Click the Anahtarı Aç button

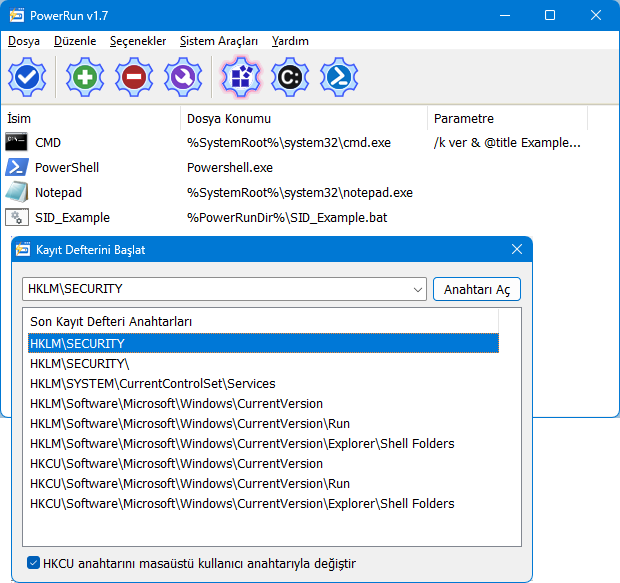pos(477,289)
